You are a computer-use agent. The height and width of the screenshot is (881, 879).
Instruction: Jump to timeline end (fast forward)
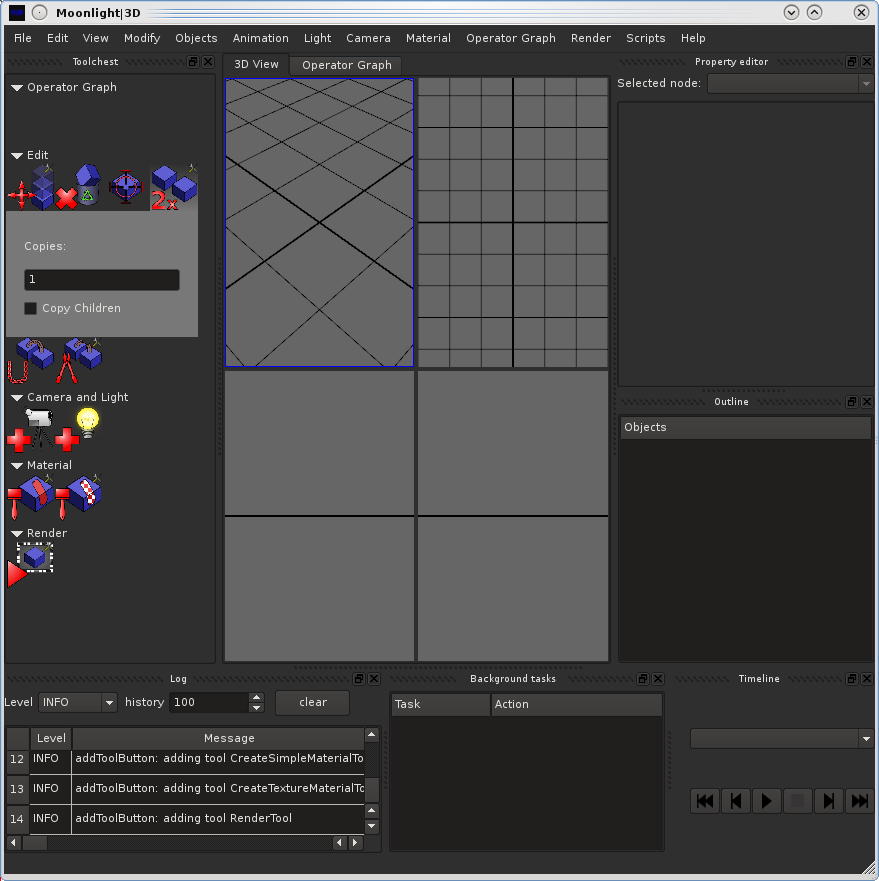[x=859, y=801]
